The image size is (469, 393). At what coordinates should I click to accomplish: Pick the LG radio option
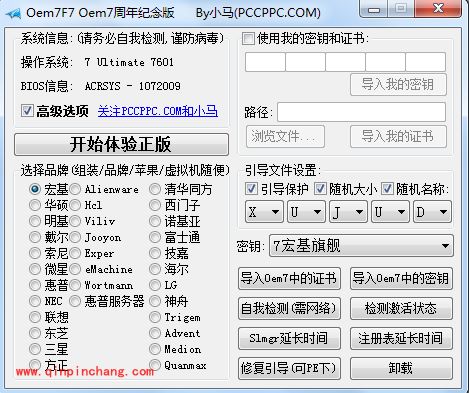coord(155,285)
